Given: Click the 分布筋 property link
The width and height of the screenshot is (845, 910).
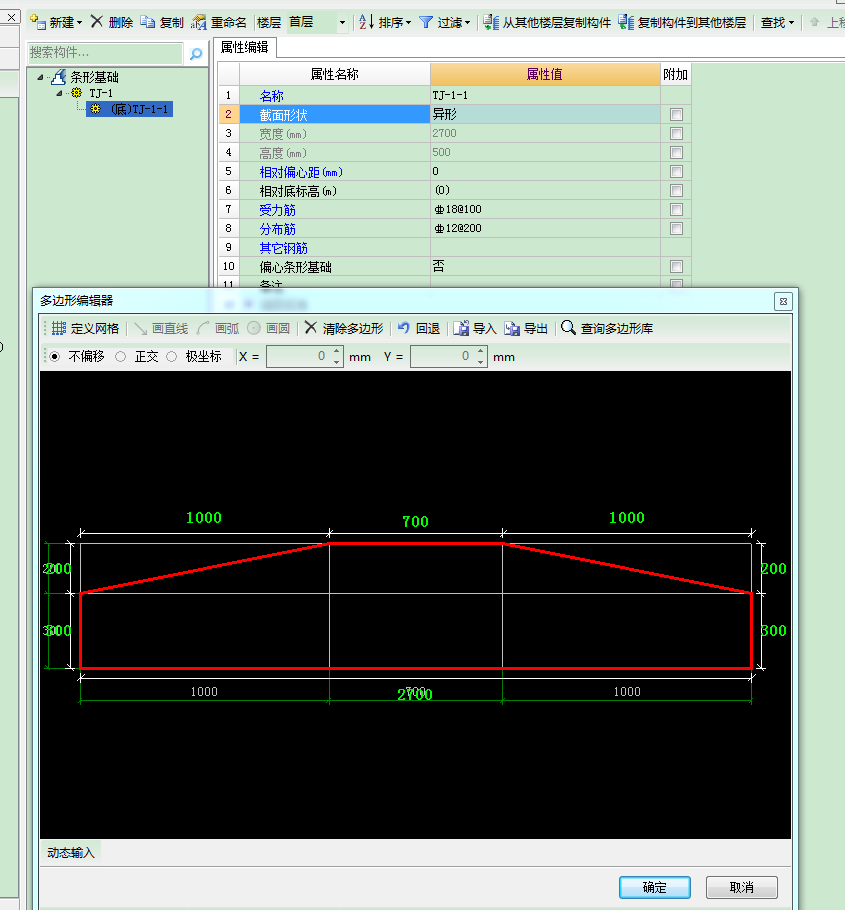Looking at the screenshot, I should [277, 229].
